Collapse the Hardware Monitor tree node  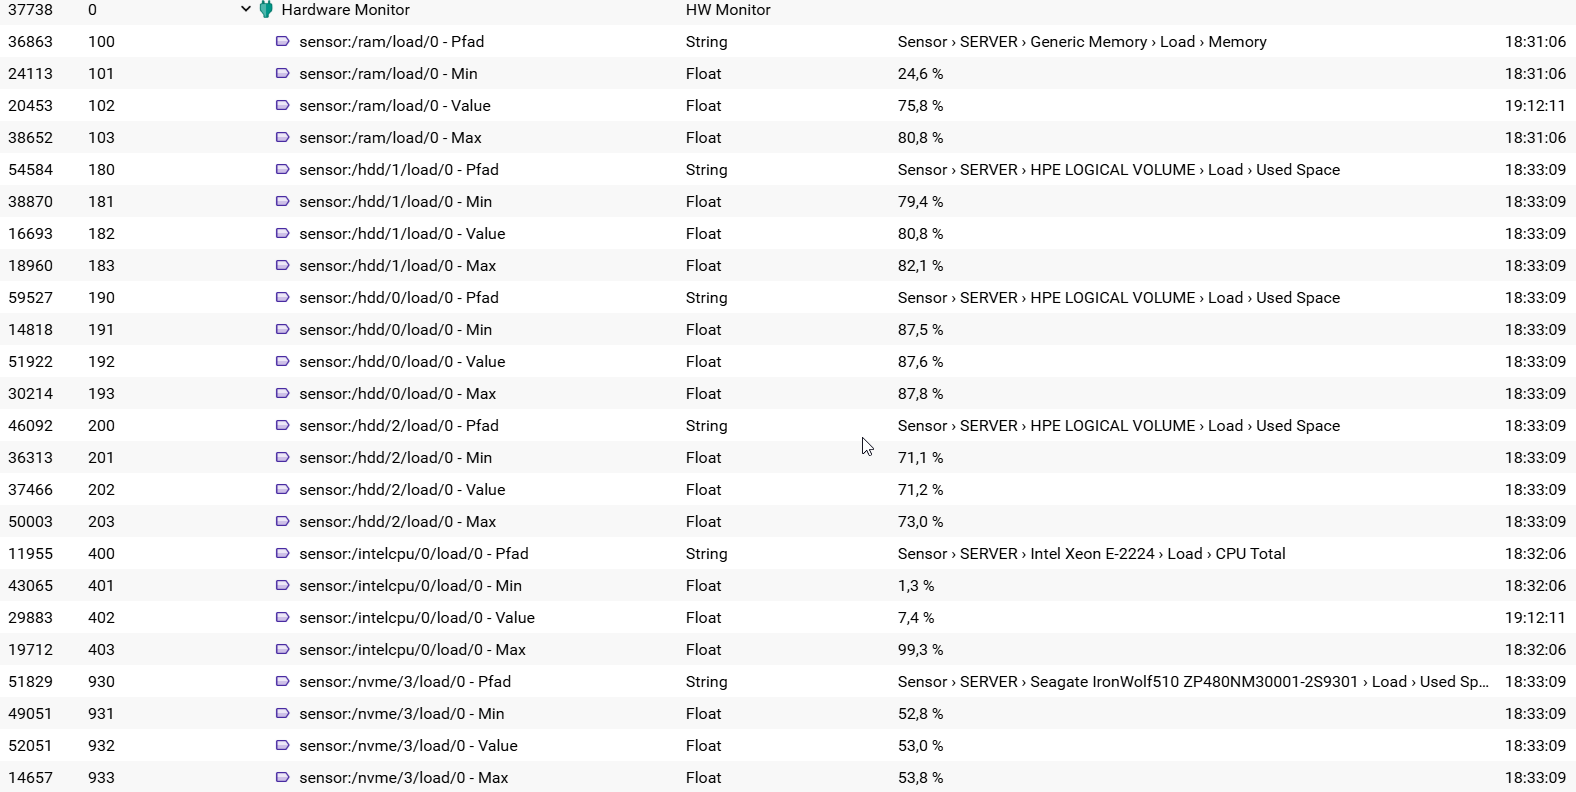pos(246,10)
